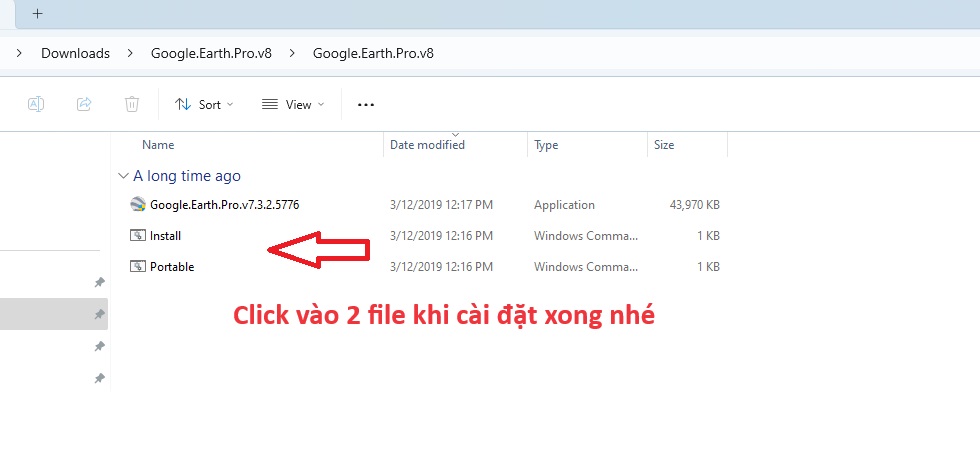Expand the chevron before Downloads in breadcrumb

point(20,53)
